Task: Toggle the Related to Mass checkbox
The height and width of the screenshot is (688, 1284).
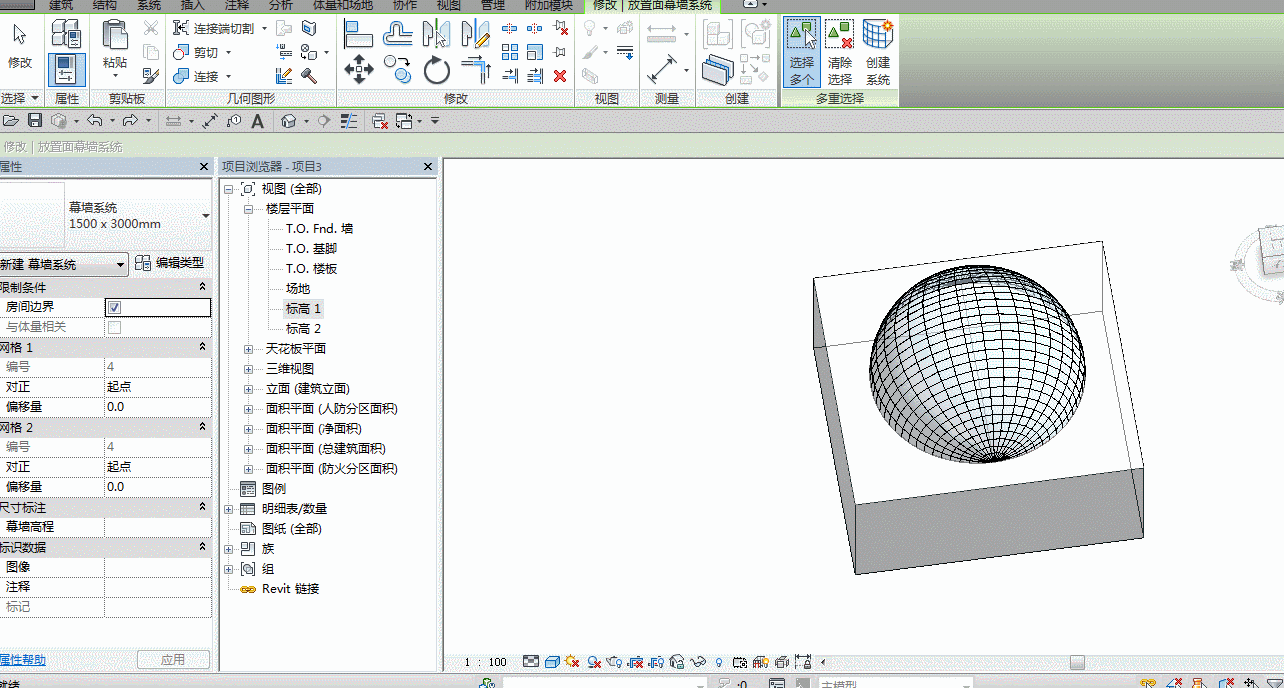Action: pos(114,328)
